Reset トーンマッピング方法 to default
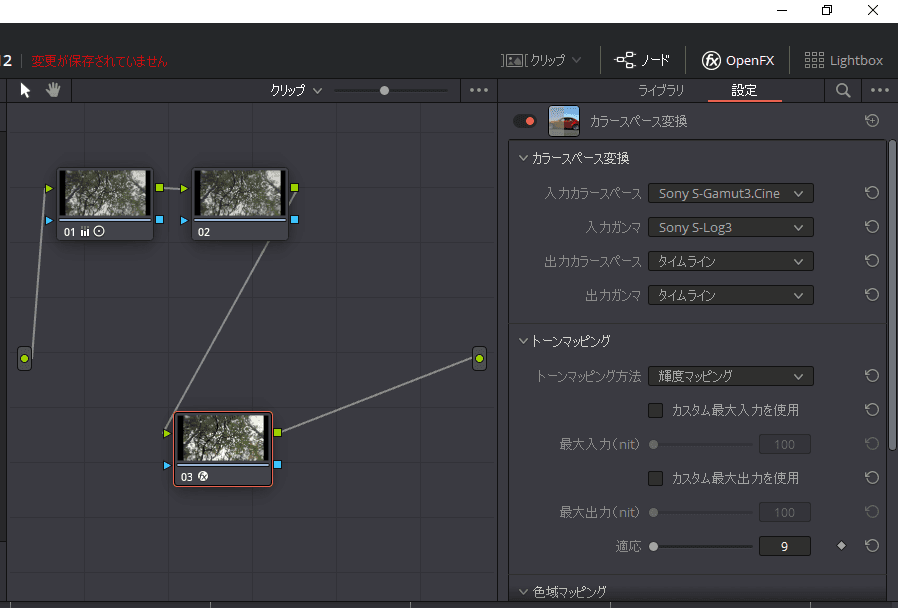Image resolution: width=898 pixels, height=608 pixels. (872, 376)
